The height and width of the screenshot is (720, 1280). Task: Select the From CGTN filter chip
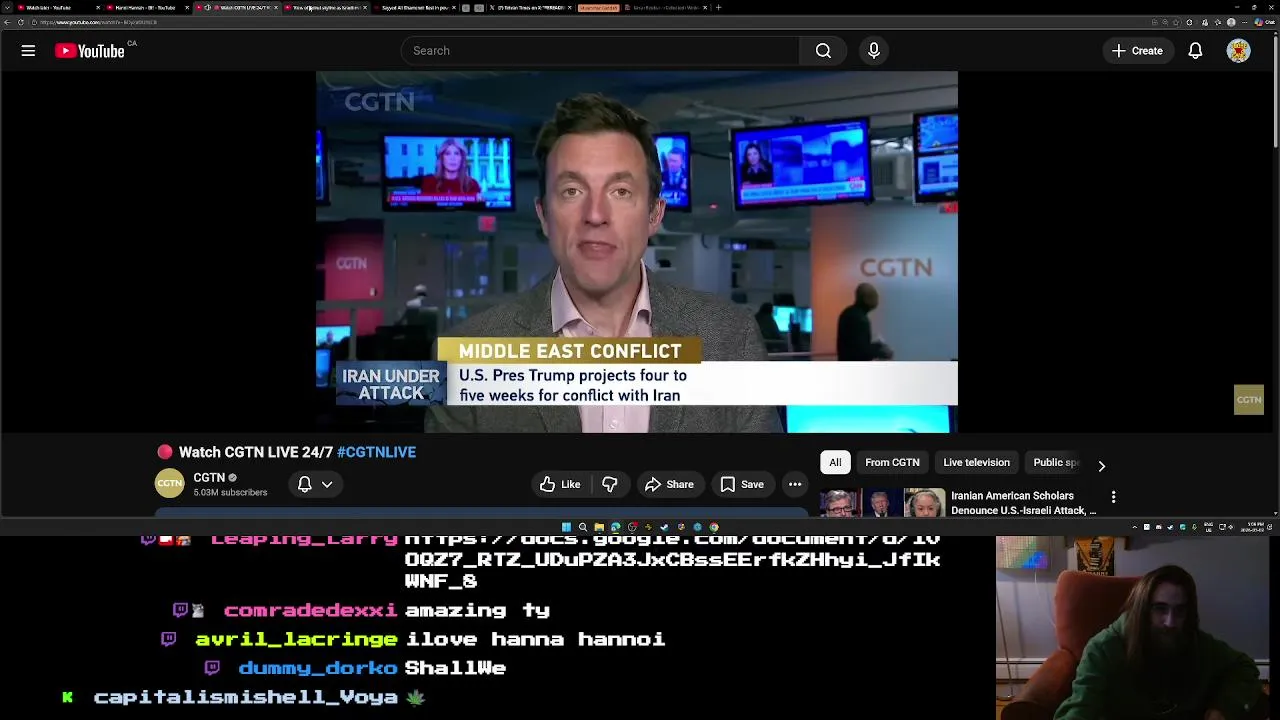click(892, 462)
